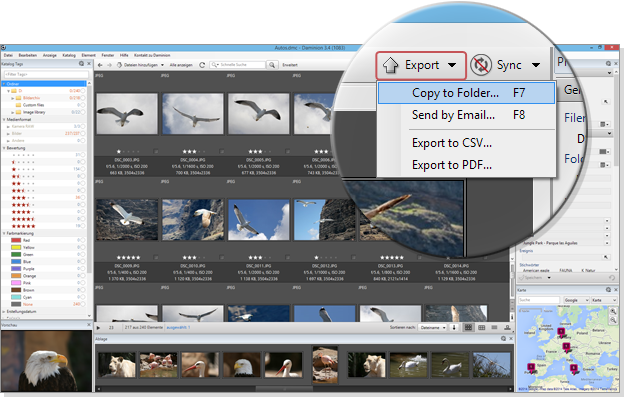The width and height of the screenshot is (624, 397).
Task: Switch to large thumbnail grid view
Action: (x=468, y=327)
